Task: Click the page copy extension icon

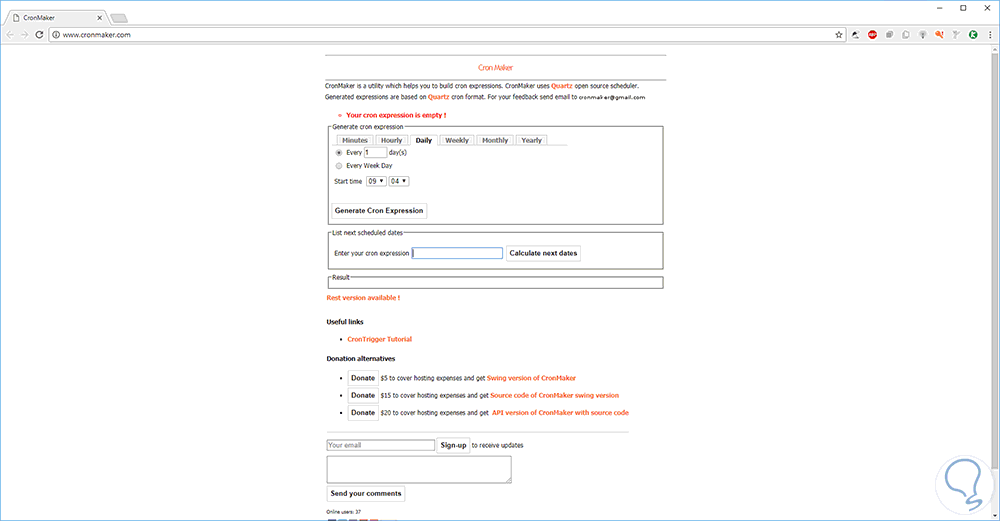Action: (906, 35)
